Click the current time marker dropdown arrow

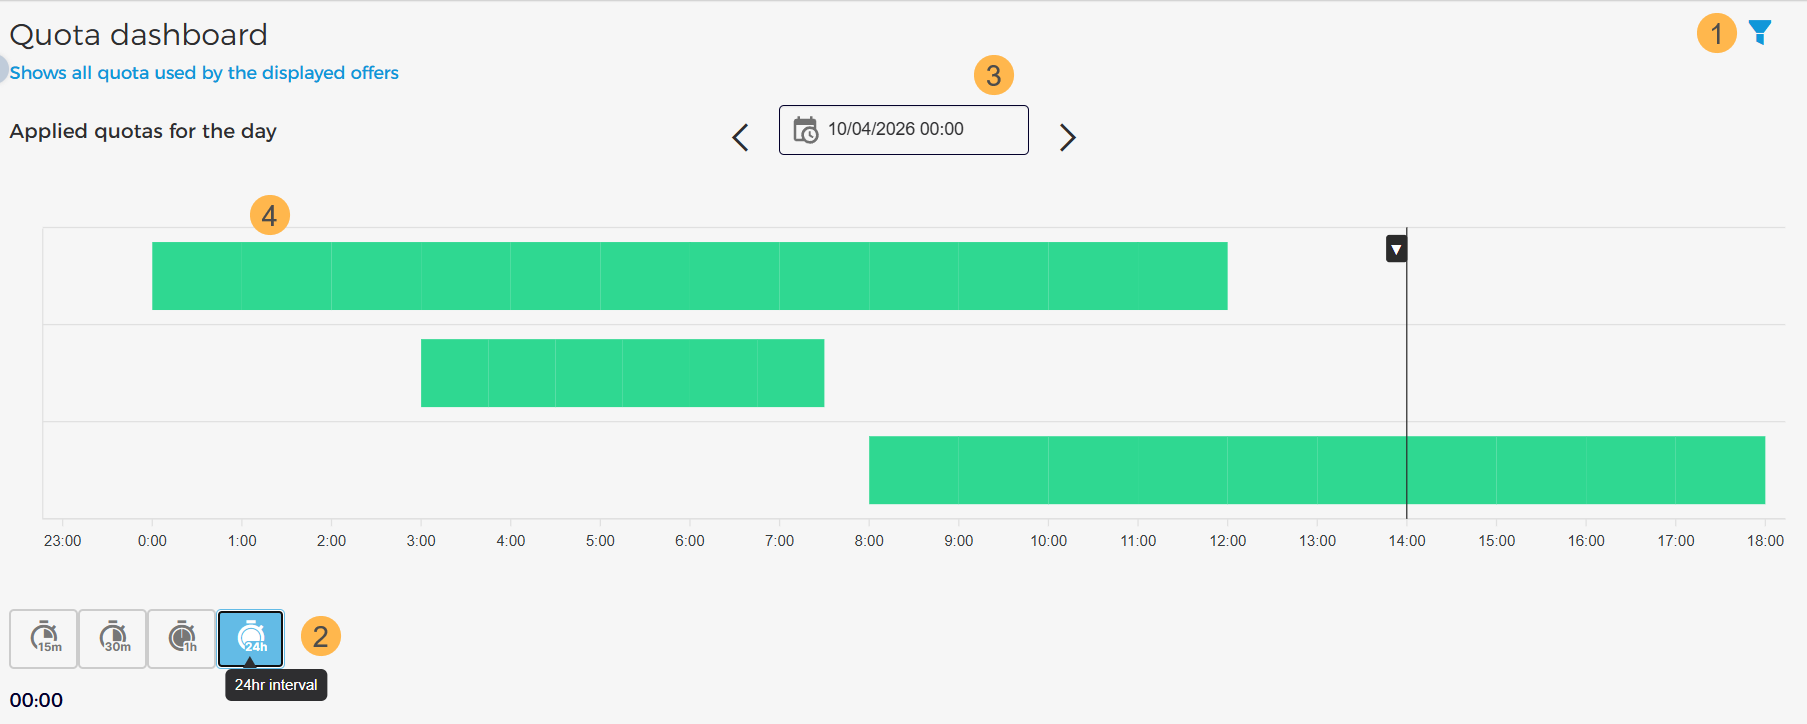[x=1396, y=249]
